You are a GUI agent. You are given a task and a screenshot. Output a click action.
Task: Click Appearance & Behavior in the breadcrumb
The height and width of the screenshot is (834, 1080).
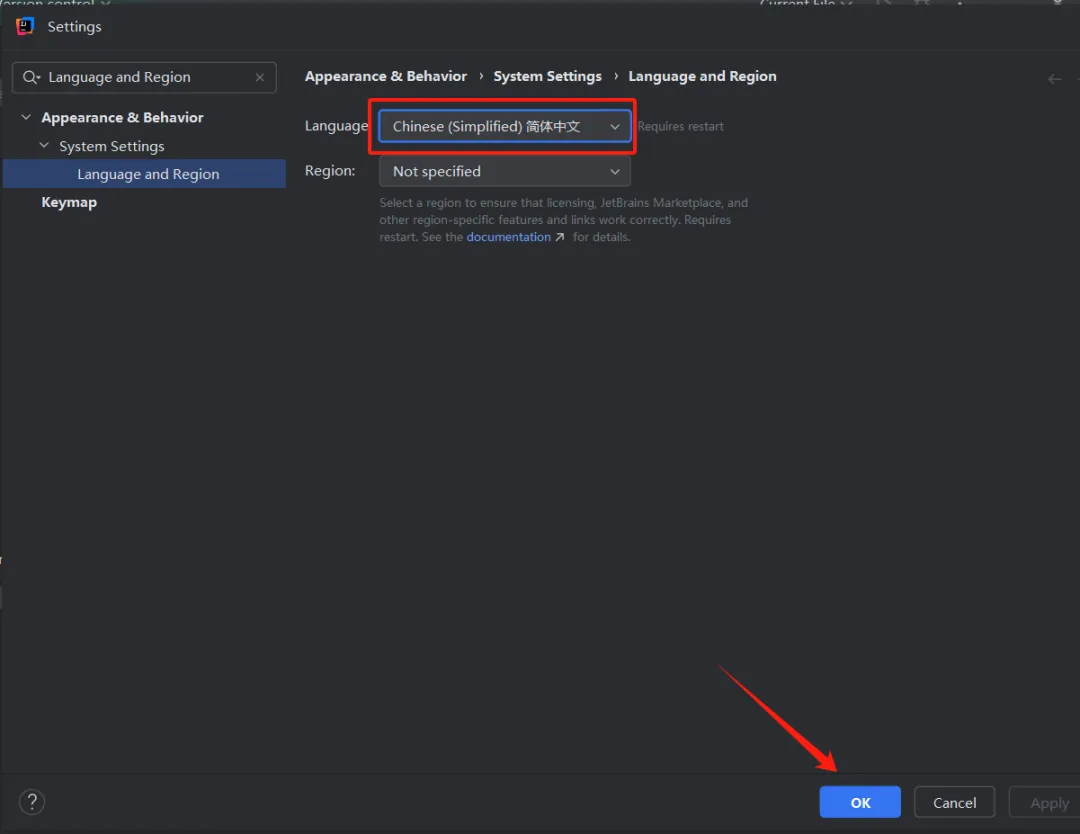click(385, 76)
